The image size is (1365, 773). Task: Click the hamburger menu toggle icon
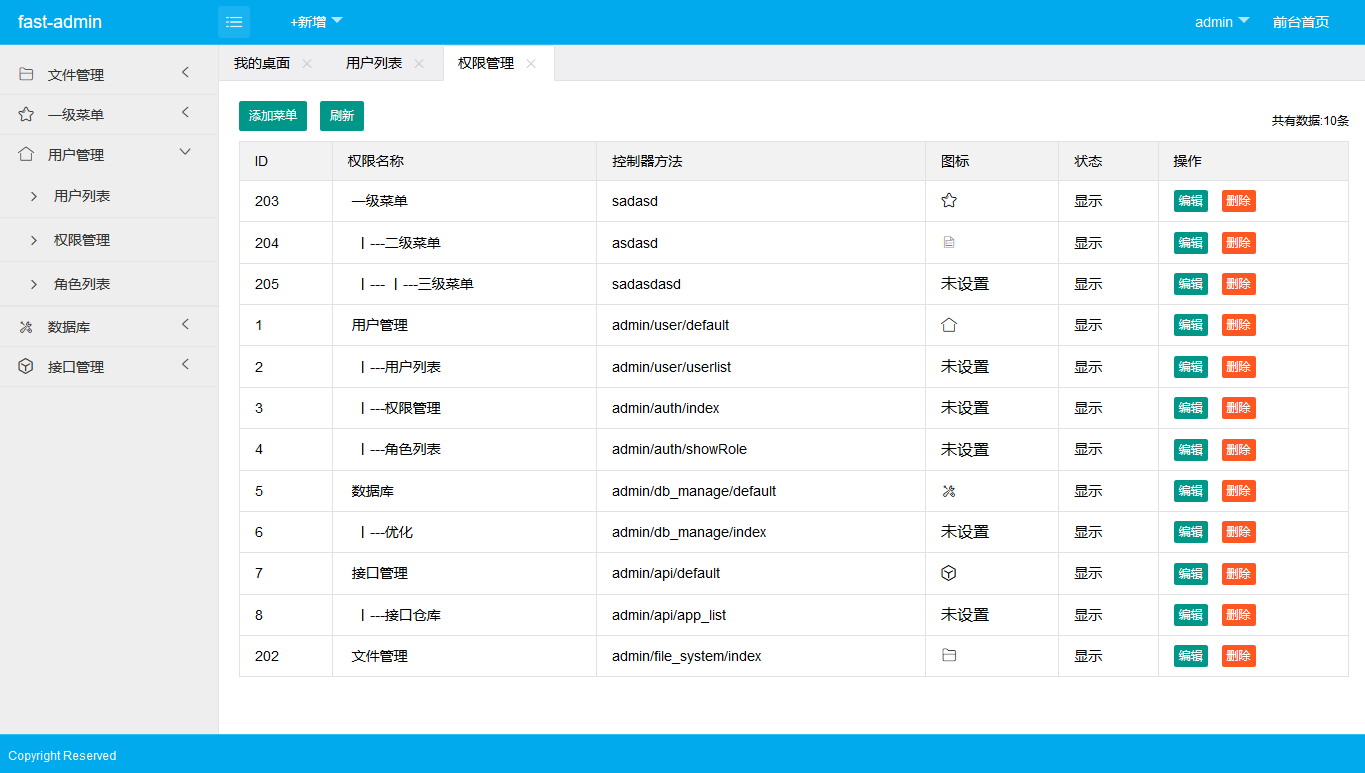[x=234, y=22]
